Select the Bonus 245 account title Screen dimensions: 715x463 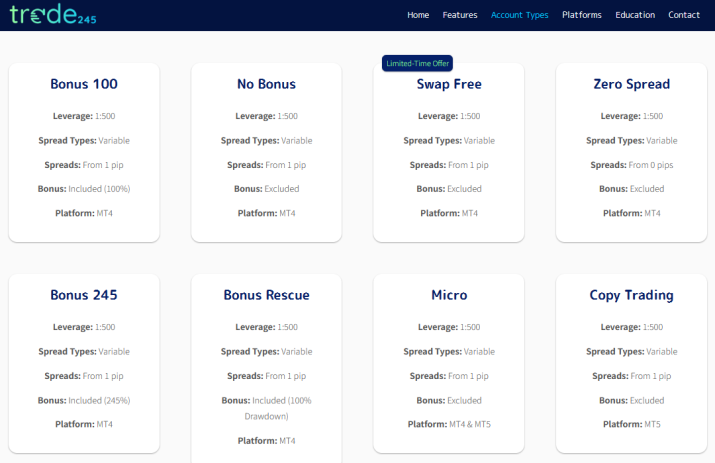pyautogui.click(x=84, y=295)
